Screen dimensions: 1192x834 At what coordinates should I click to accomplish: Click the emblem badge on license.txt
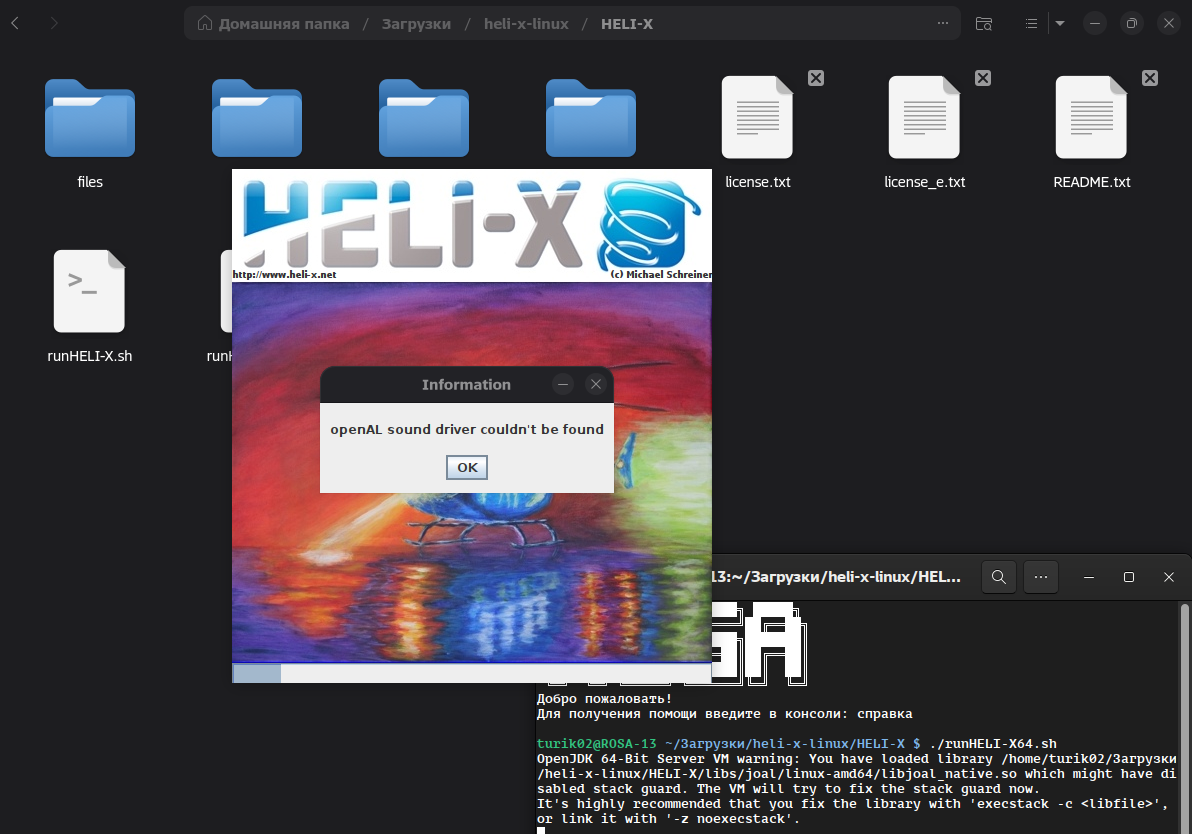(816, 78)
